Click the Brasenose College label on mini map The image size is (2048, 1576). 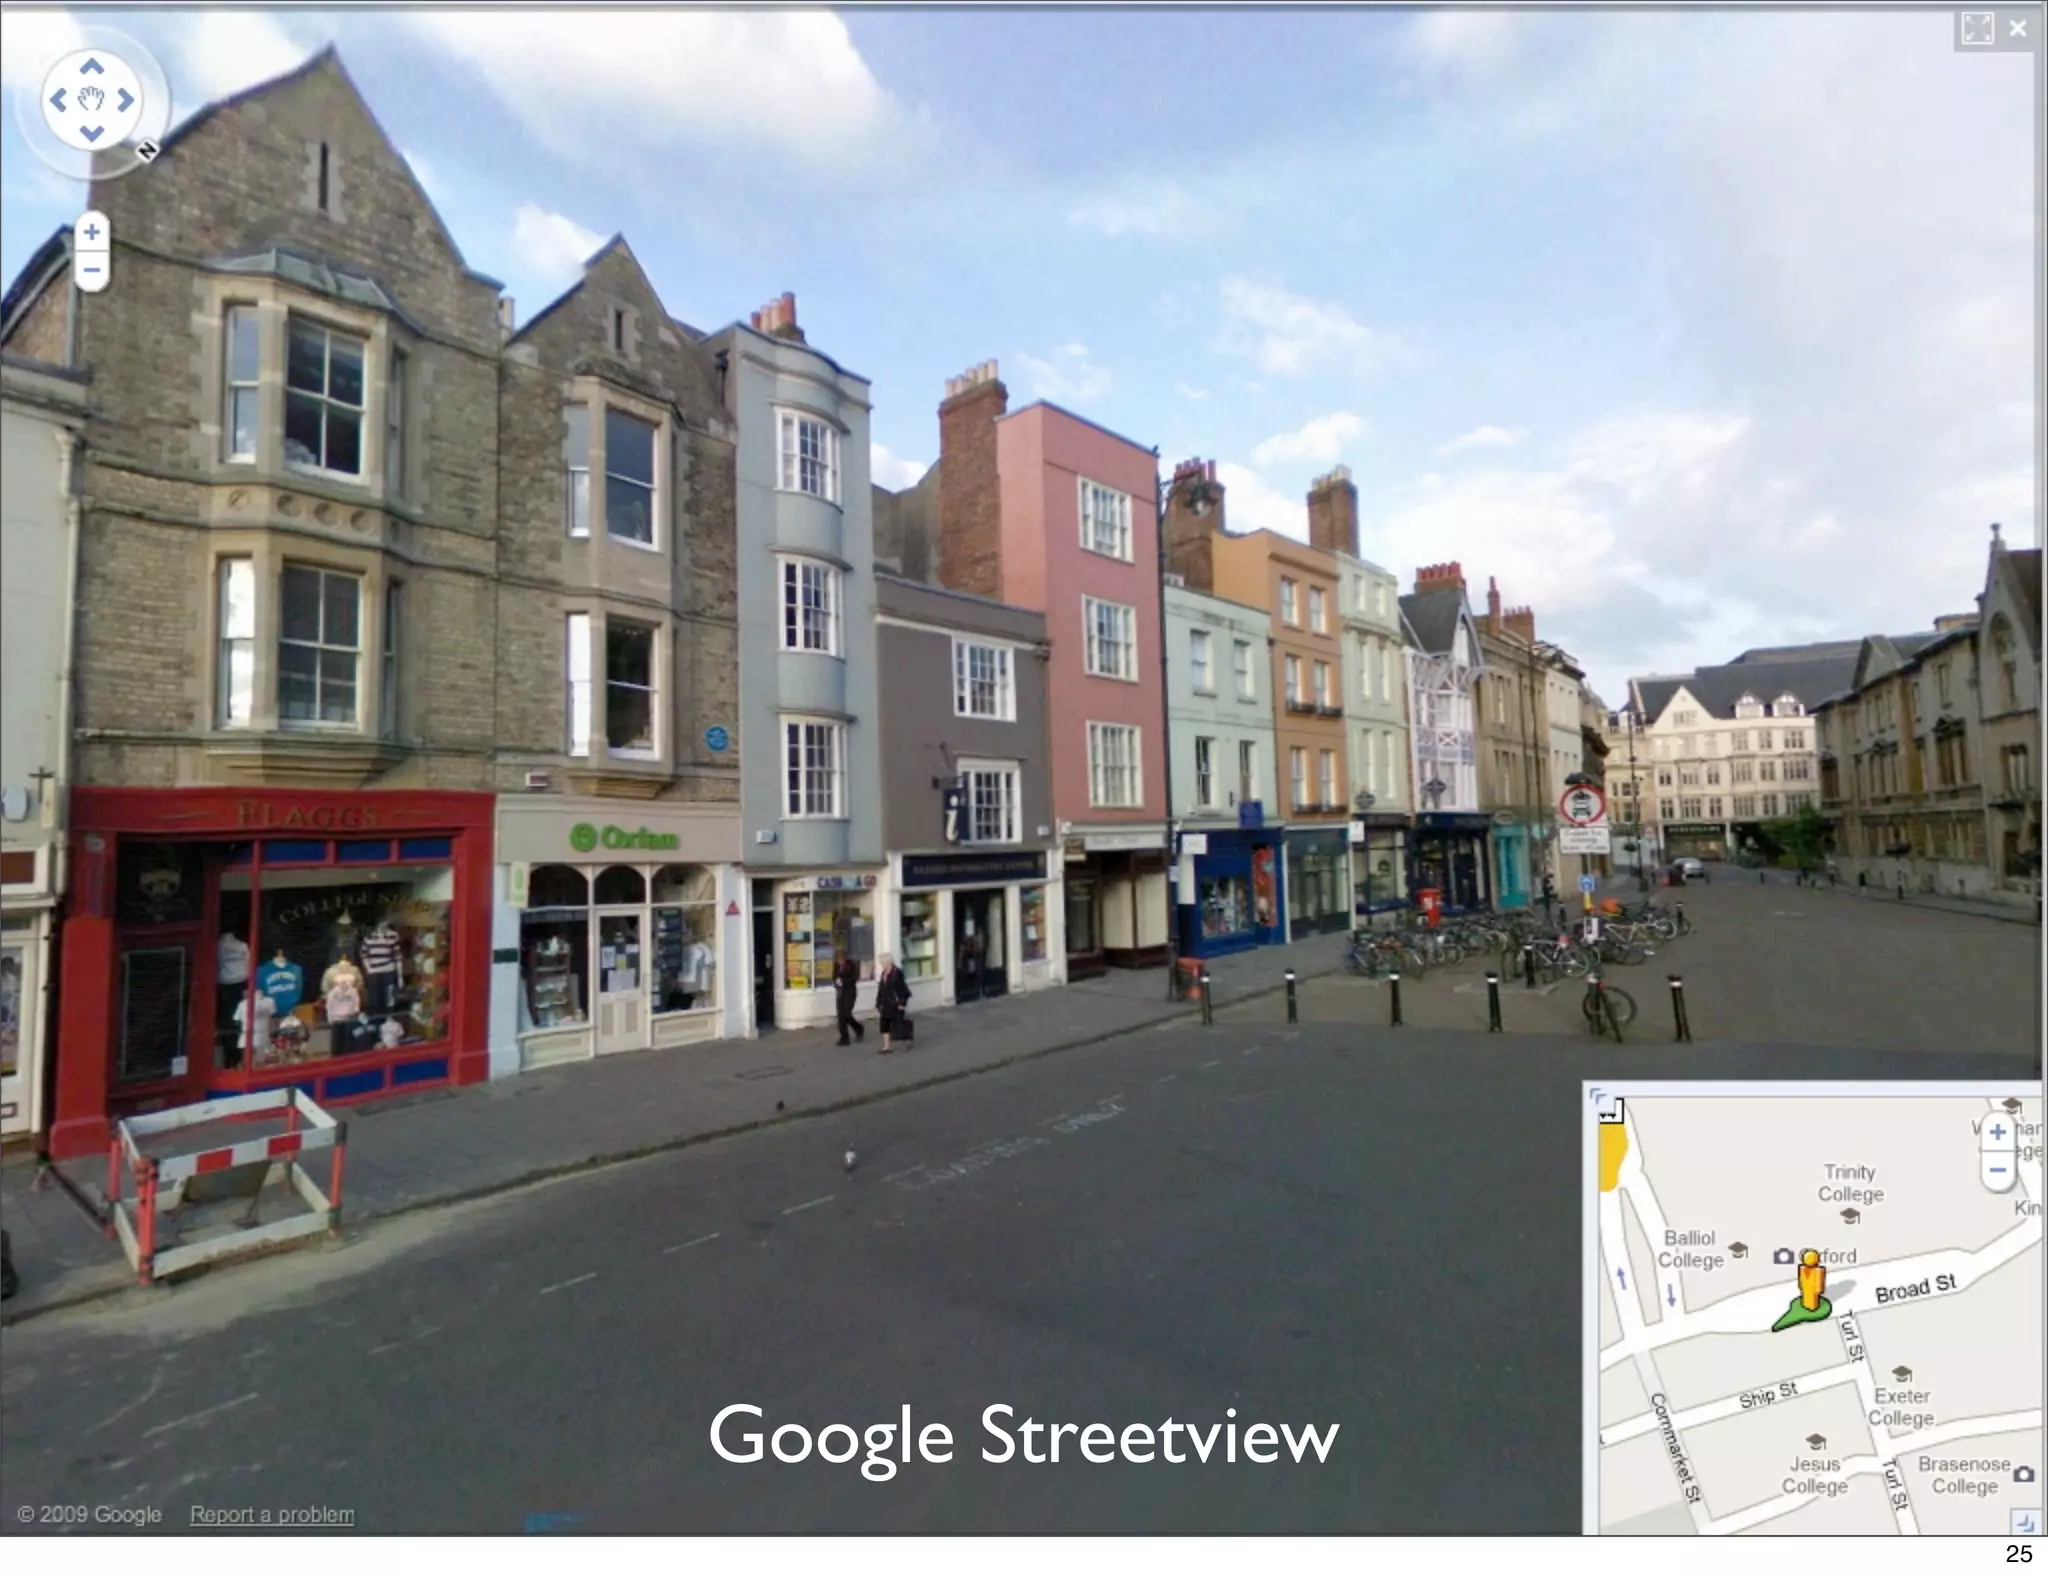click(1964, 1475)
